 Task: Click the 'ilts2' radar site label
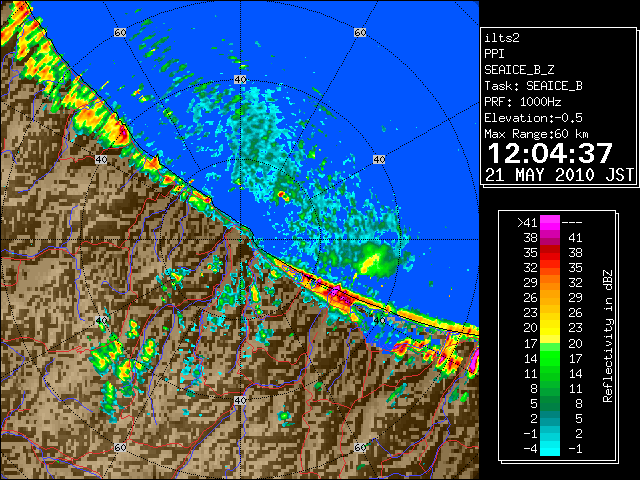pyautogui.click(x=502, y=38)
